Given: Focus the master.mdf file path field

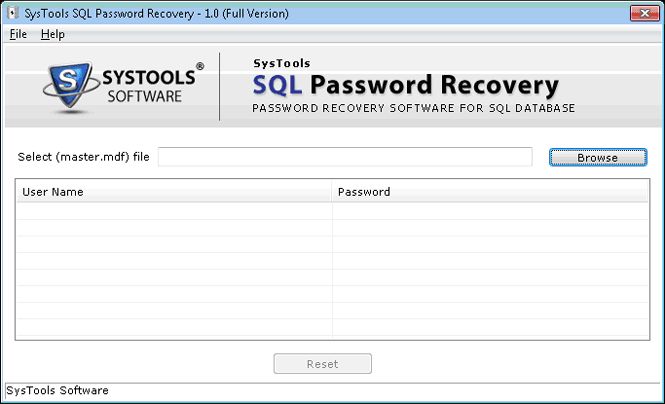Looking at the screenshot, I should coord(345,157).
